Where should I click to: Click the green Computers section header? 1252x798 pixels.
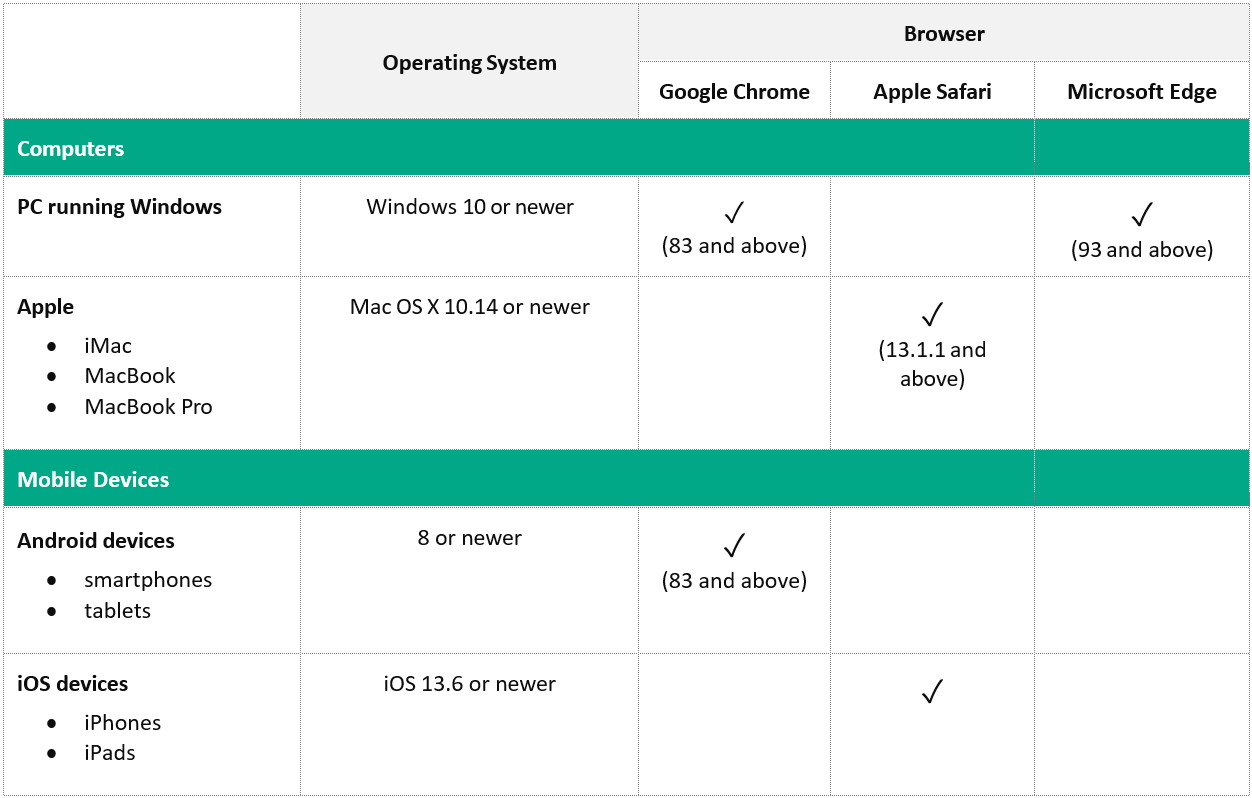point(71,149)
